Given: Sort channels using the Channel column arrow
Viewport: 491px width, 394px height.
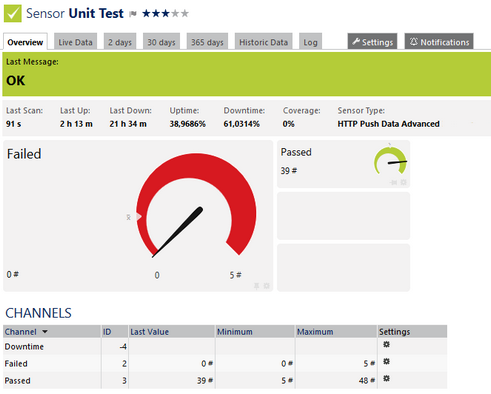Looking at the screenshot, I should click(x=45, y=332).
